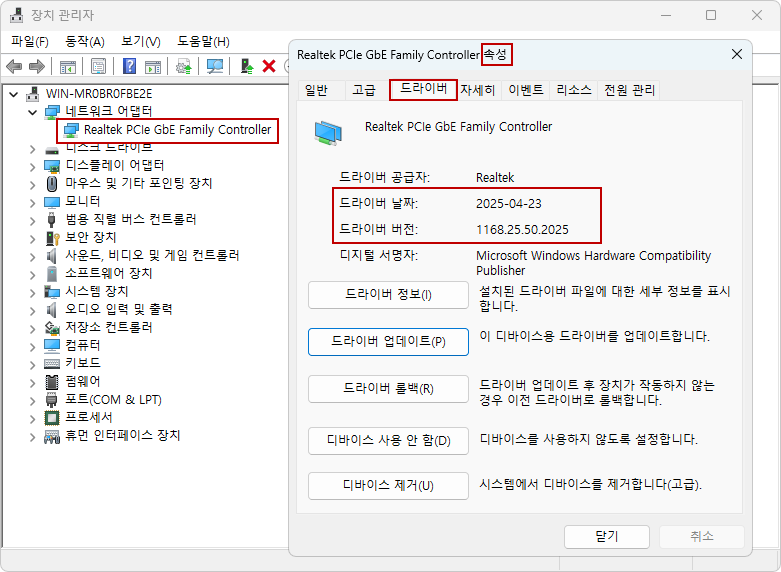Open the 도움말(H) menu
This screenshot has height=572, width=781.
pos(203,41)
